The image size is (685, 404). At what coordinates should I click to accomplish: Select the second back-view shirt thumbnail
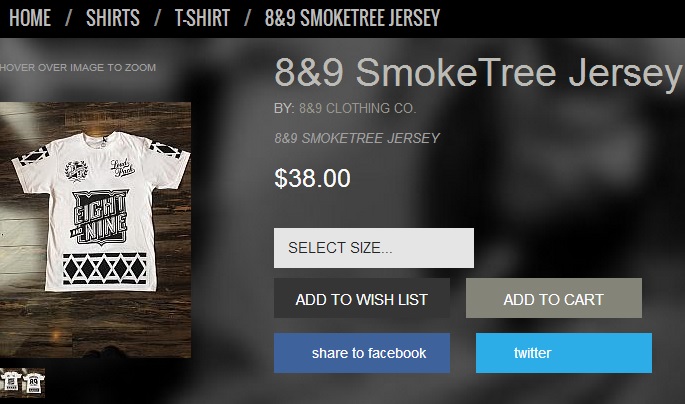[34, 382]
